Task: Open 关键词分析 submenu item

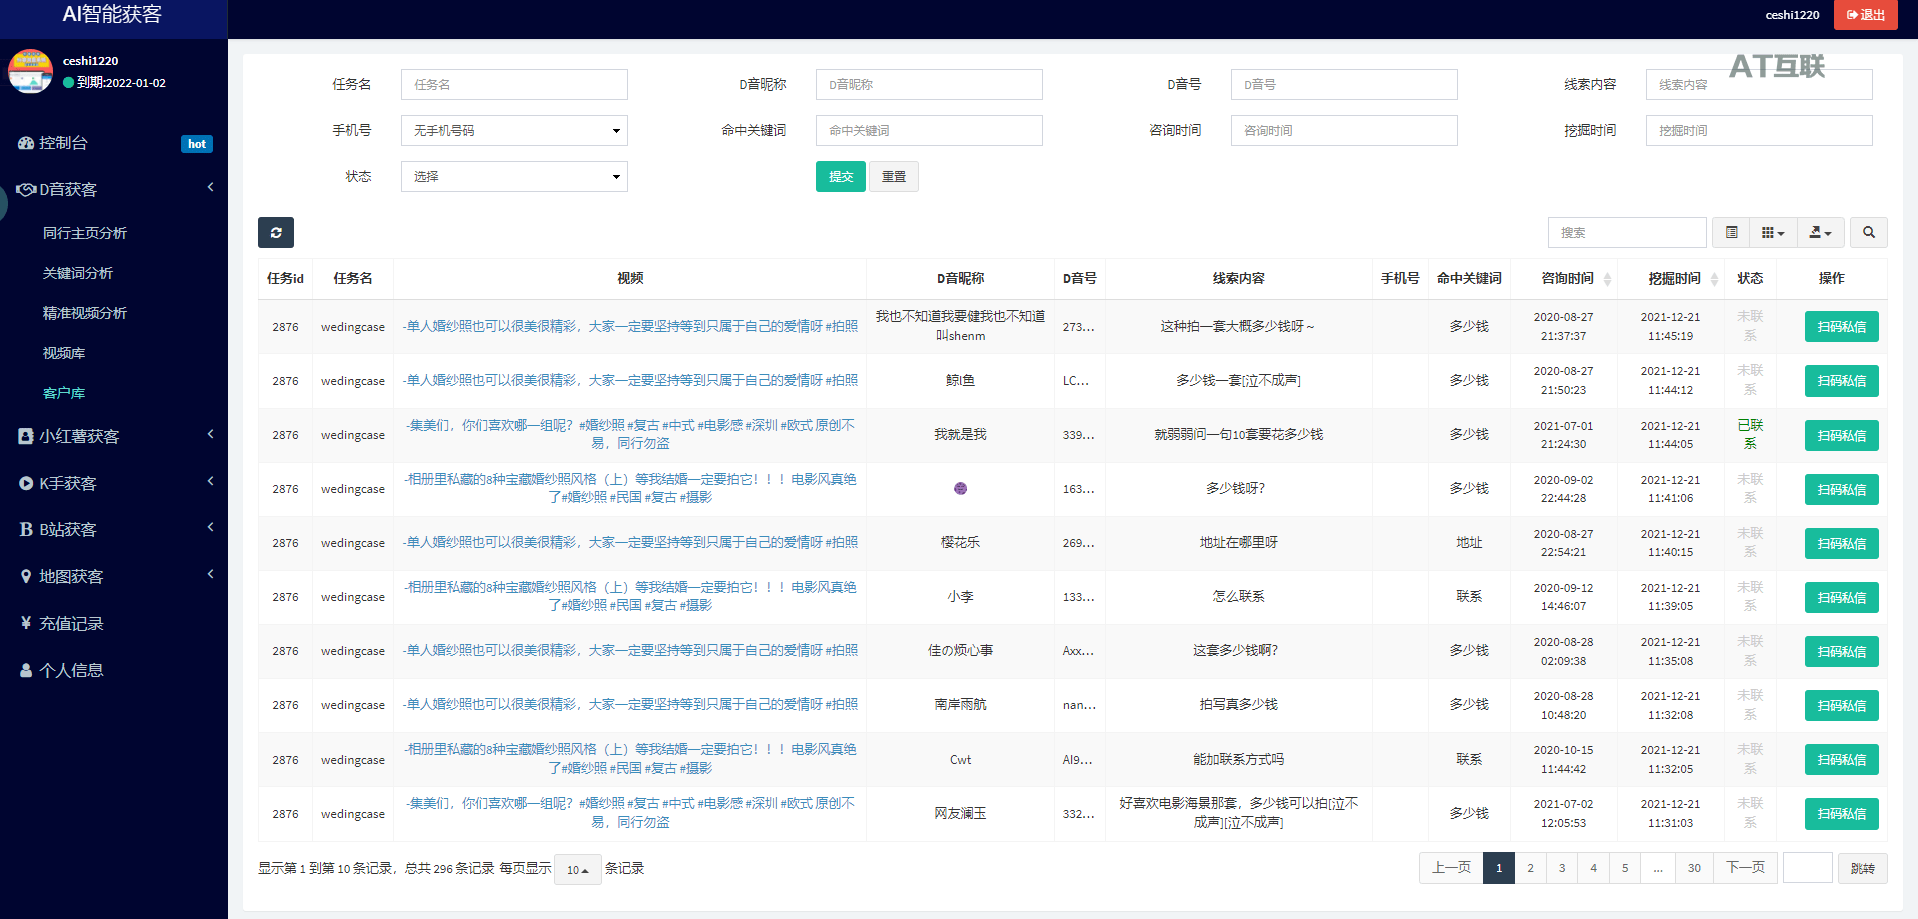Action: pyautogui.click(x=78, y=273)
